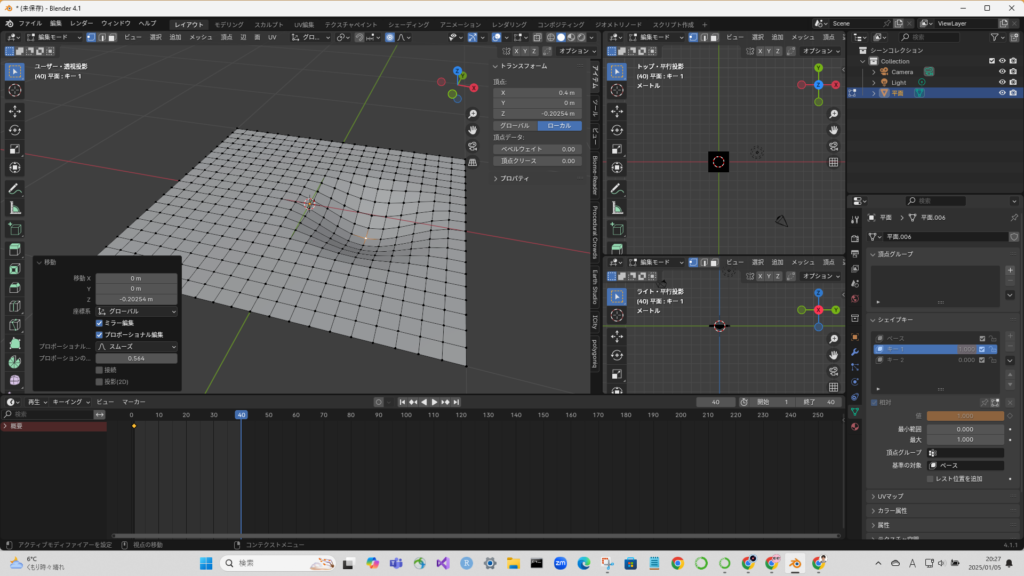Select the Annotate pencil tool
This screenshot has height=576, width=1024.
(x=15, y=188)
